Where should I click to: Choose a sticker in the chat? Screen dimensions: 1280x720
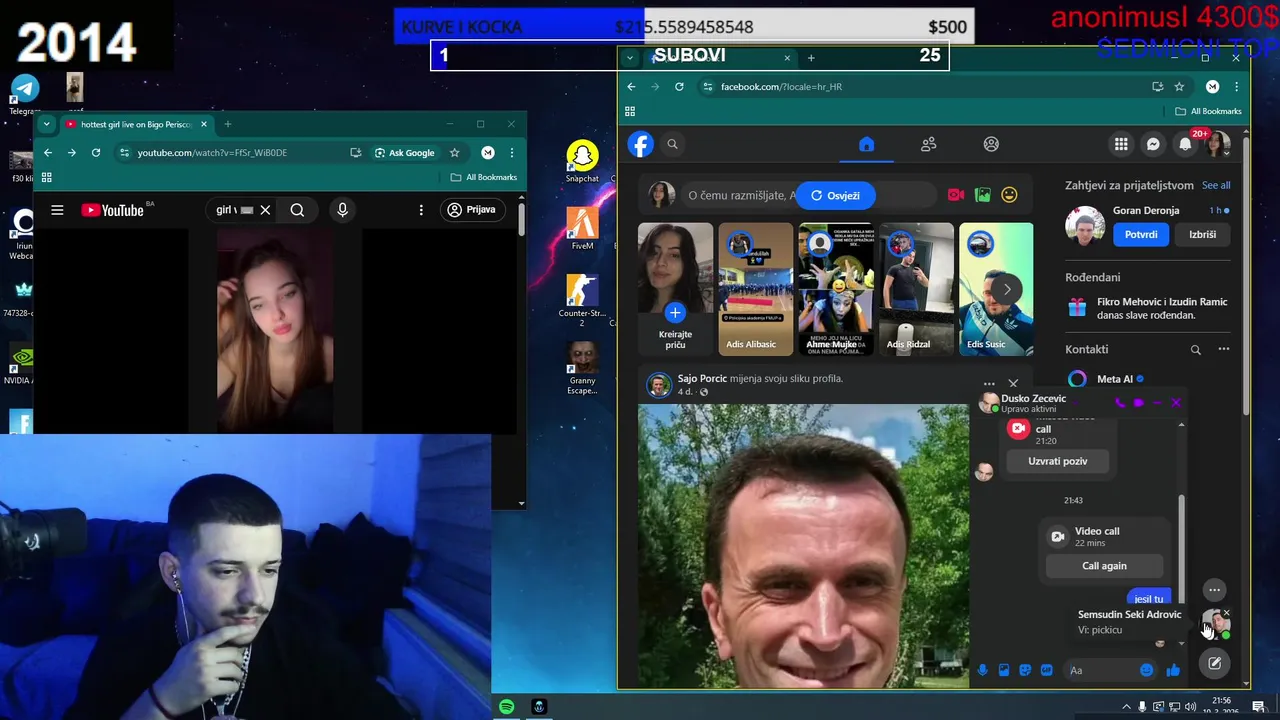click(1025, 670)
